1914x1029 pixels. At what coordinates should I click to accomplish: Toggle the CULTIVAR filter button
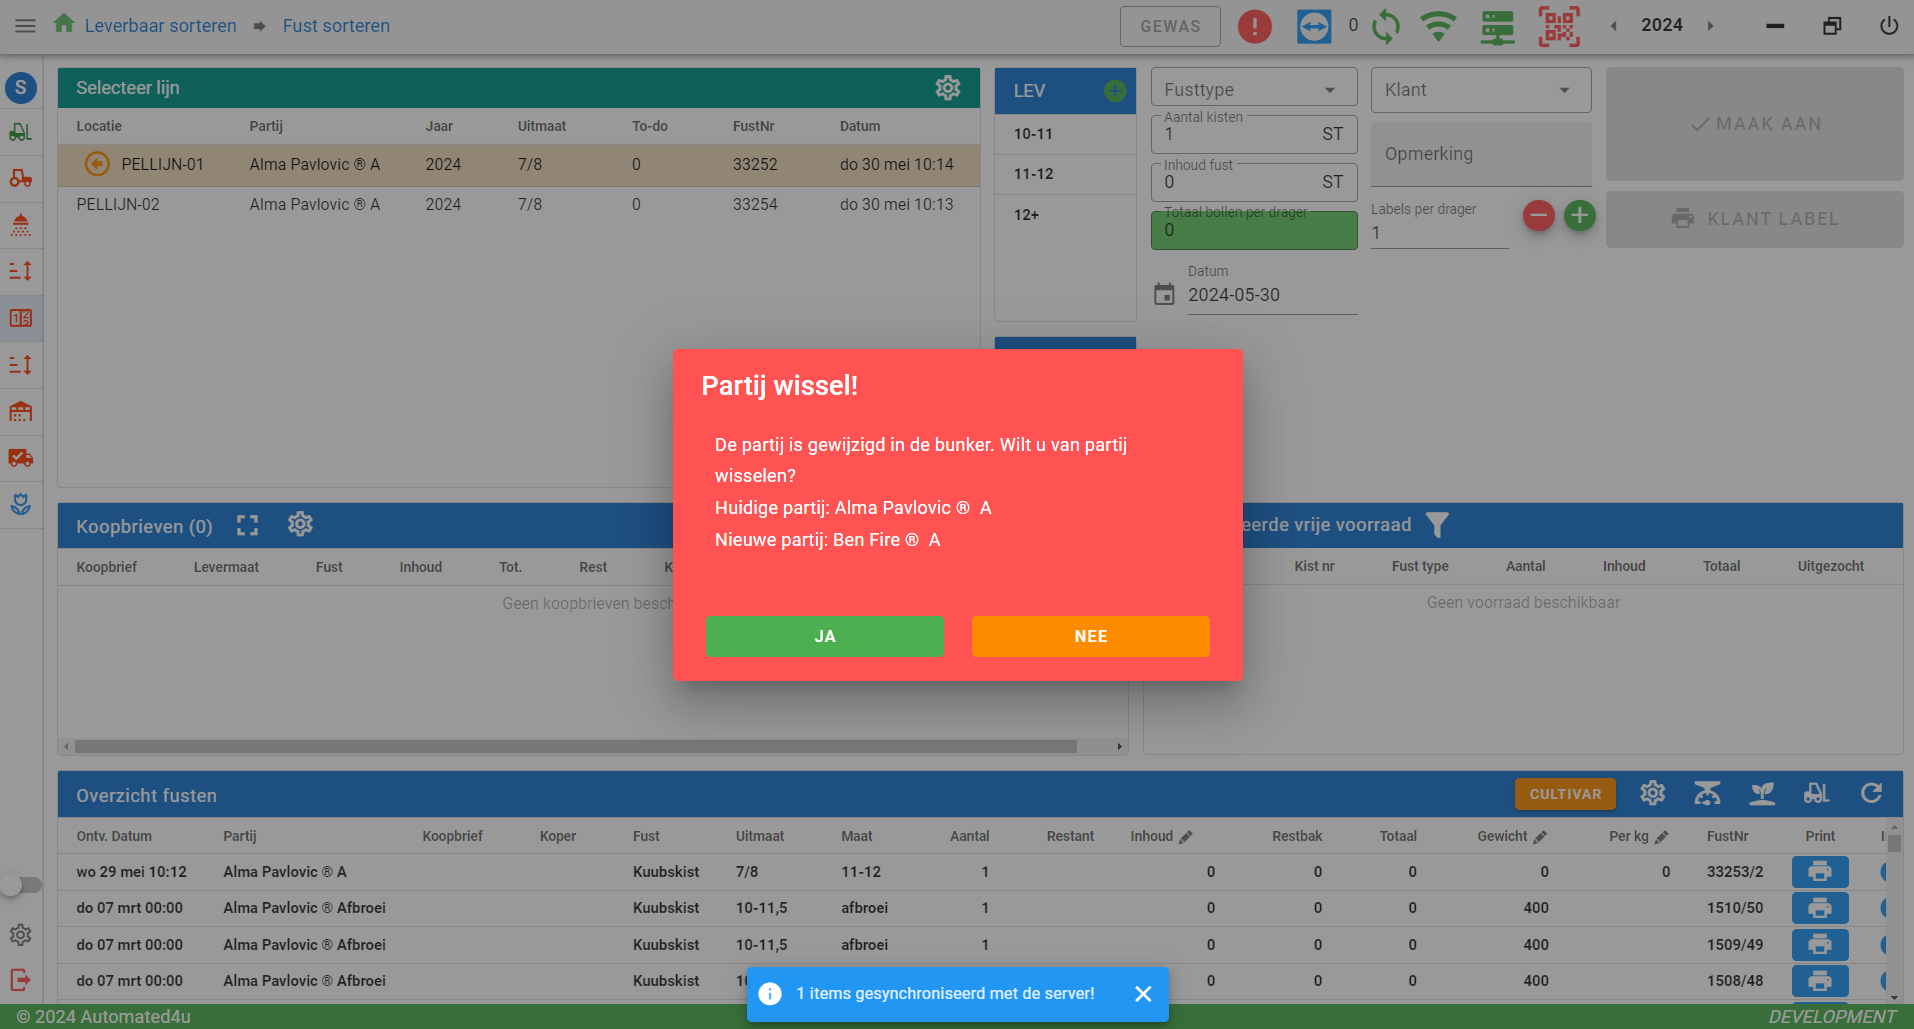tap(1564, 794)
